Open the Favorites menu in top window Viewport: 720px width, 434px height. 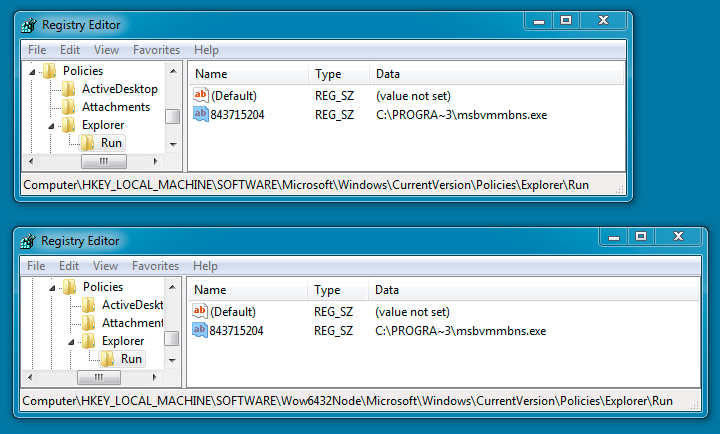[x=156, y=50]
